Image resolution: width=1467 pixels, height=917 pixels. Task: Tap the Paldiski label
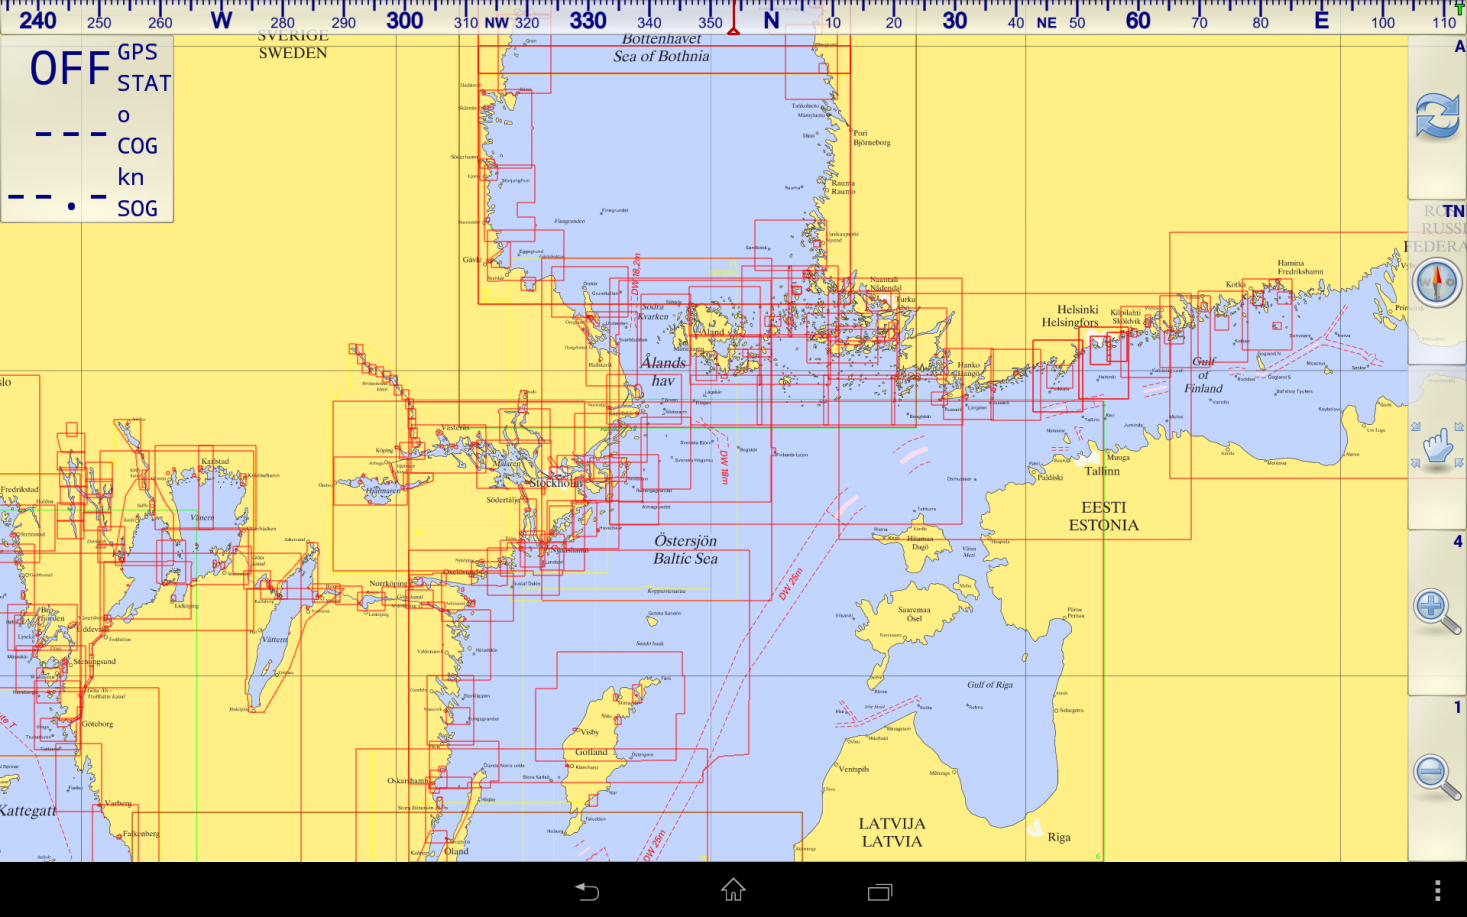pyautogui.click(x=1050, y=477)
